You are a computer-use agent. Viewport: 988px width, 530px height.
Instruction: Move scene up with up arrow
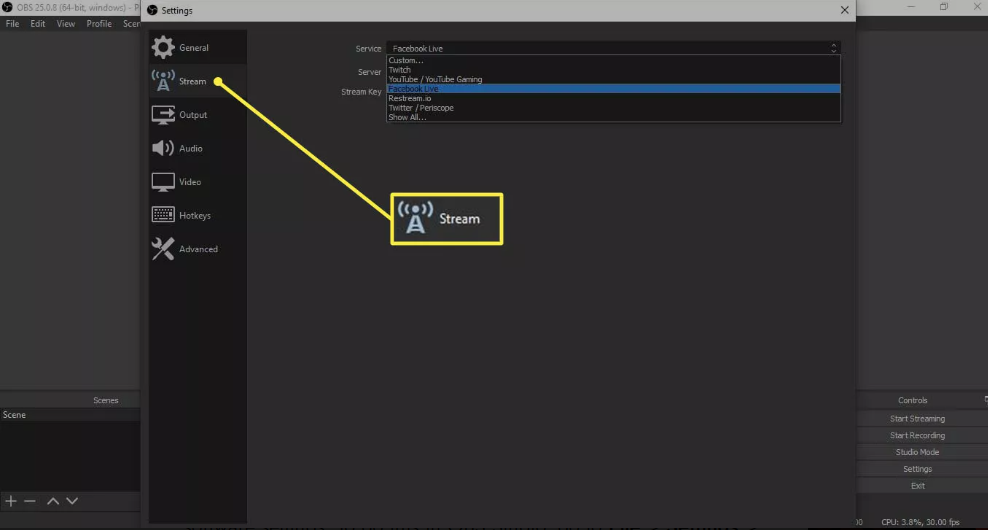tap(53, 501)
